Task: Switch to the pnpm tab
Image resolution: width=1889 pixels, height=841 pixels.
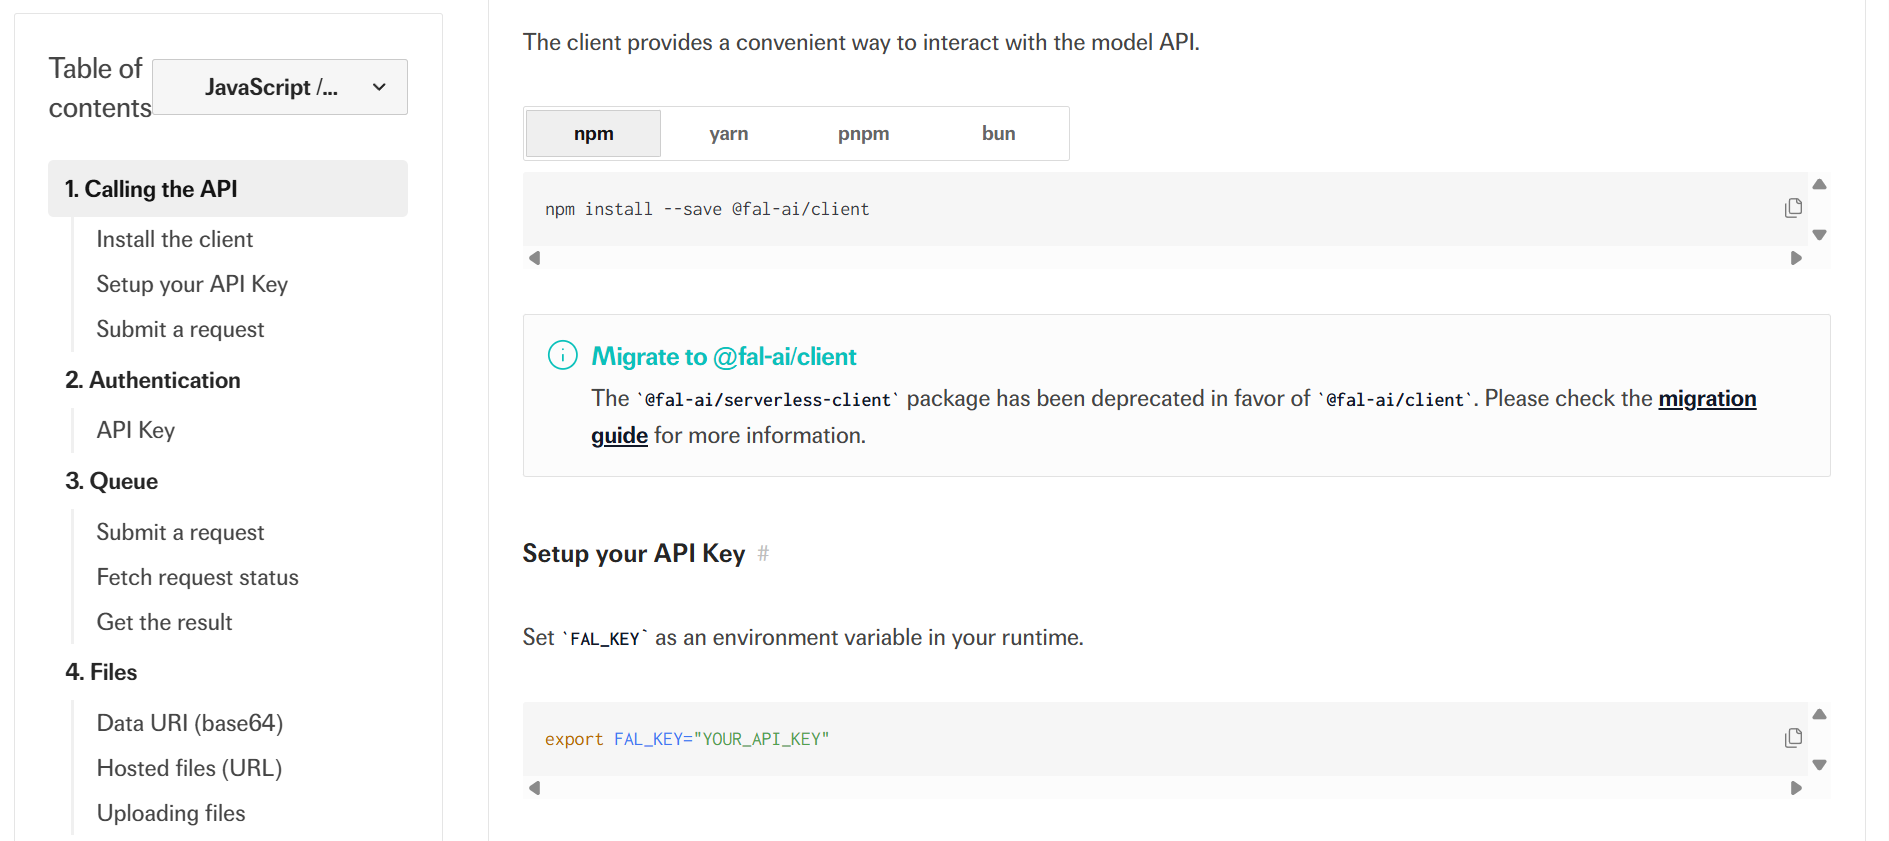Action: tap(863, 134)
